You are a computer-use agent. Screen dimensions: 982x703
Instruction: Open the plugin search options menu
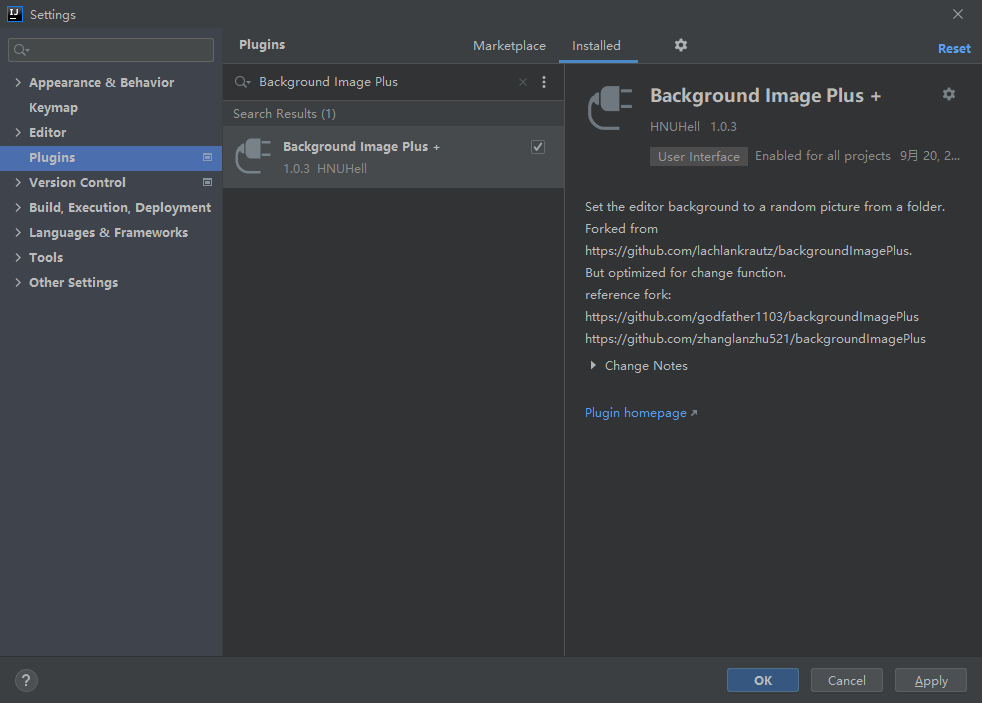point(544,82)
